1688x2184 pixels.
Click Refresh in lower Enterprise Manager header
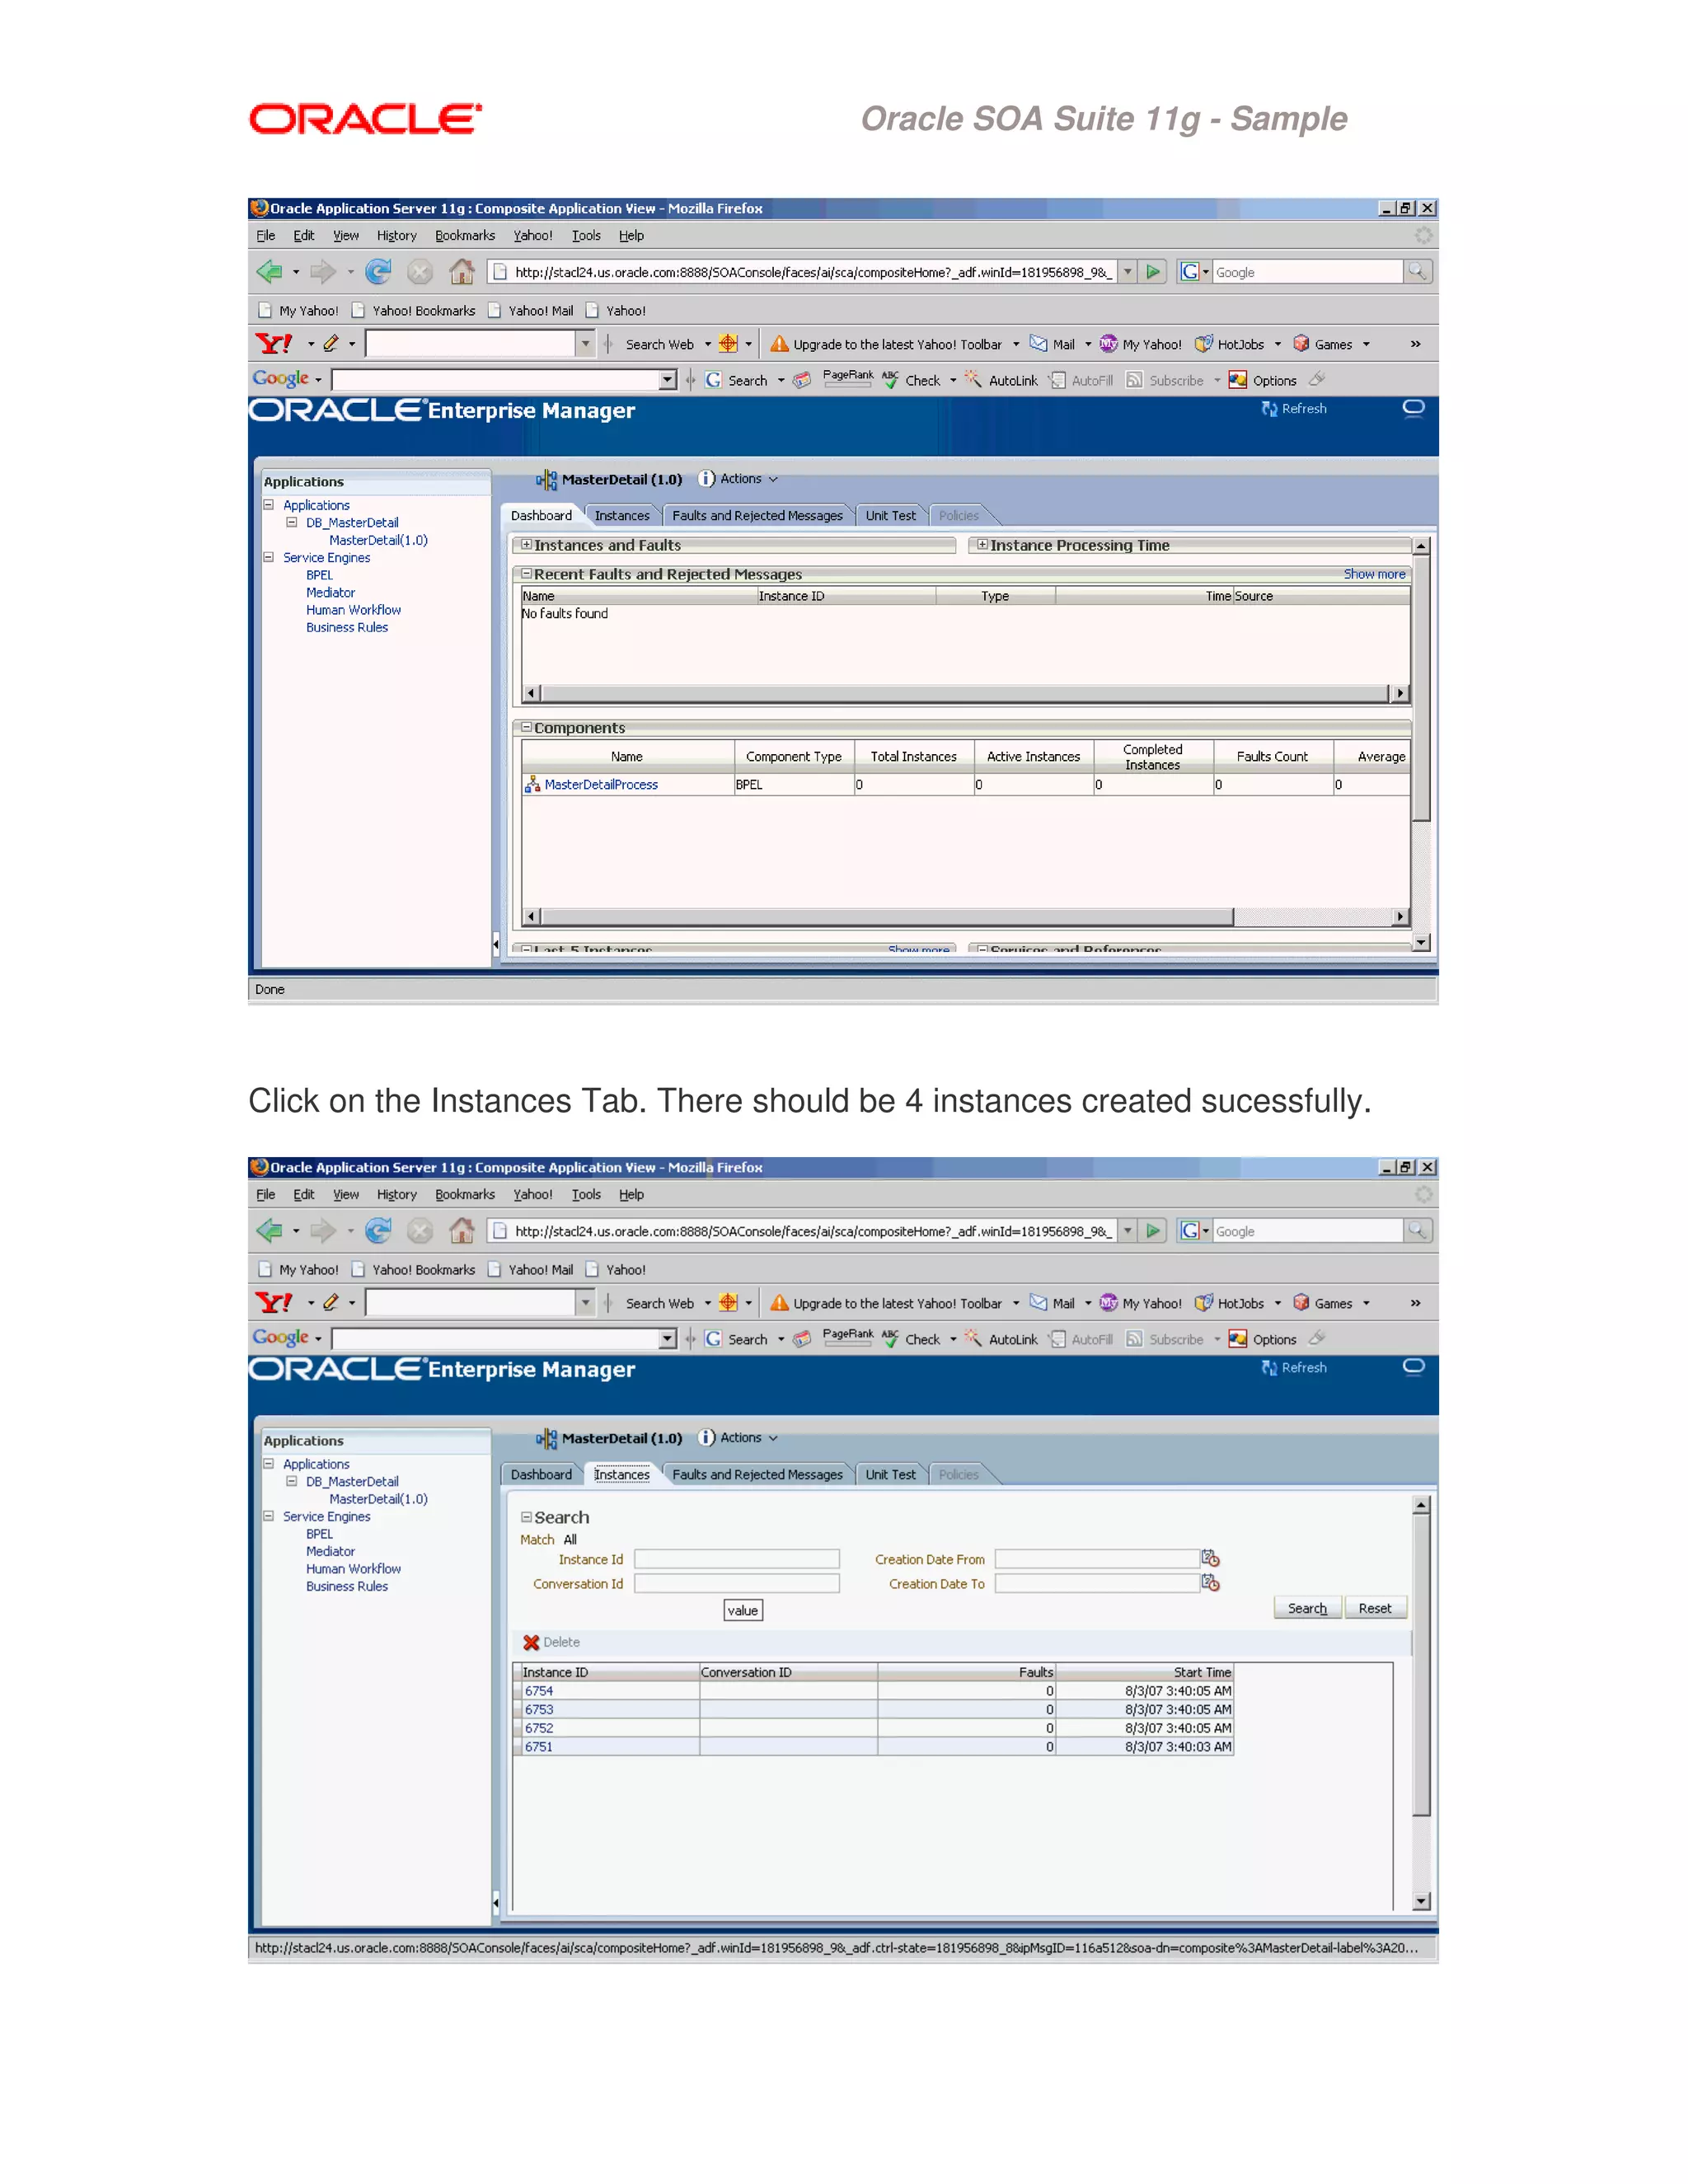pyautogui.click(x=1294, y=1368)
